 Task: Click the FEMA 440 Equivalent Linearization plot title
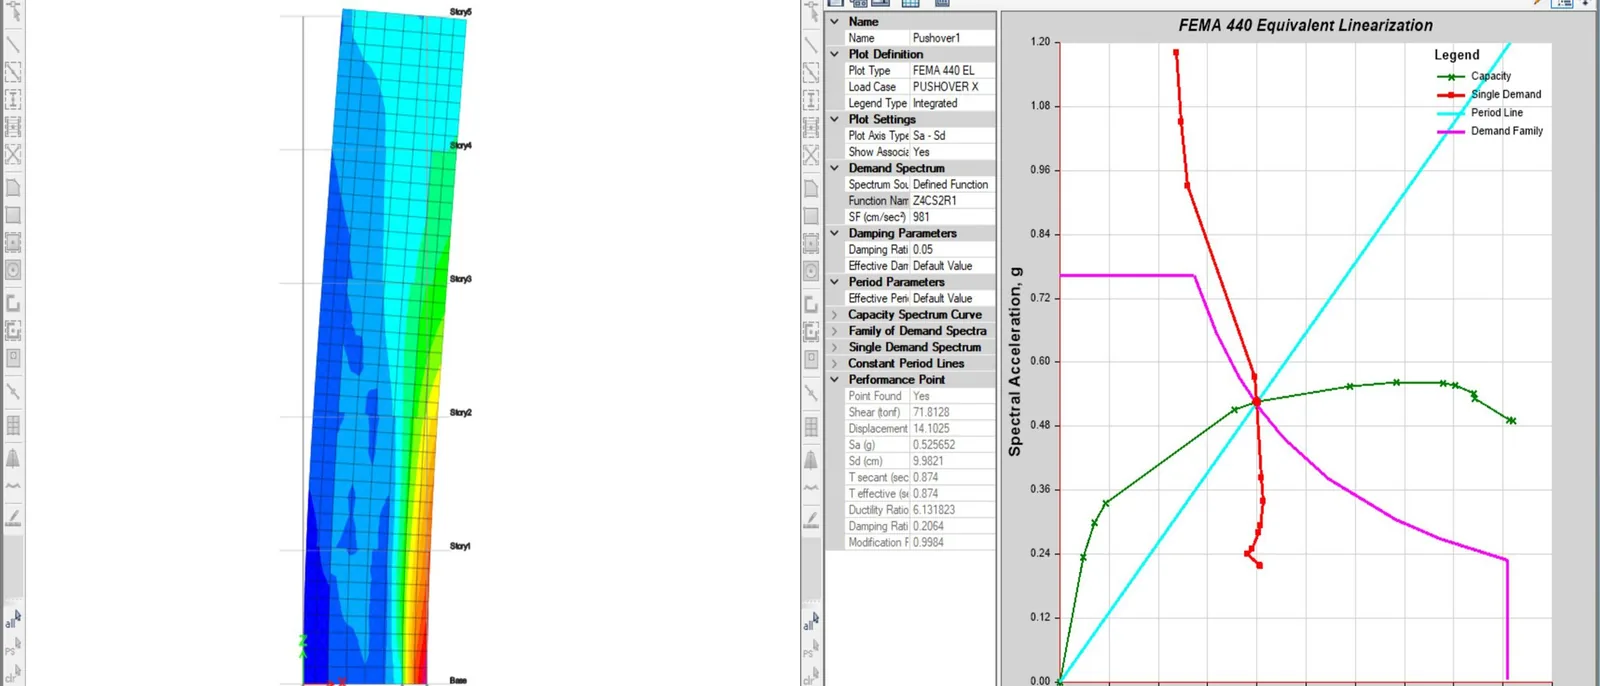click(1305, 25)
